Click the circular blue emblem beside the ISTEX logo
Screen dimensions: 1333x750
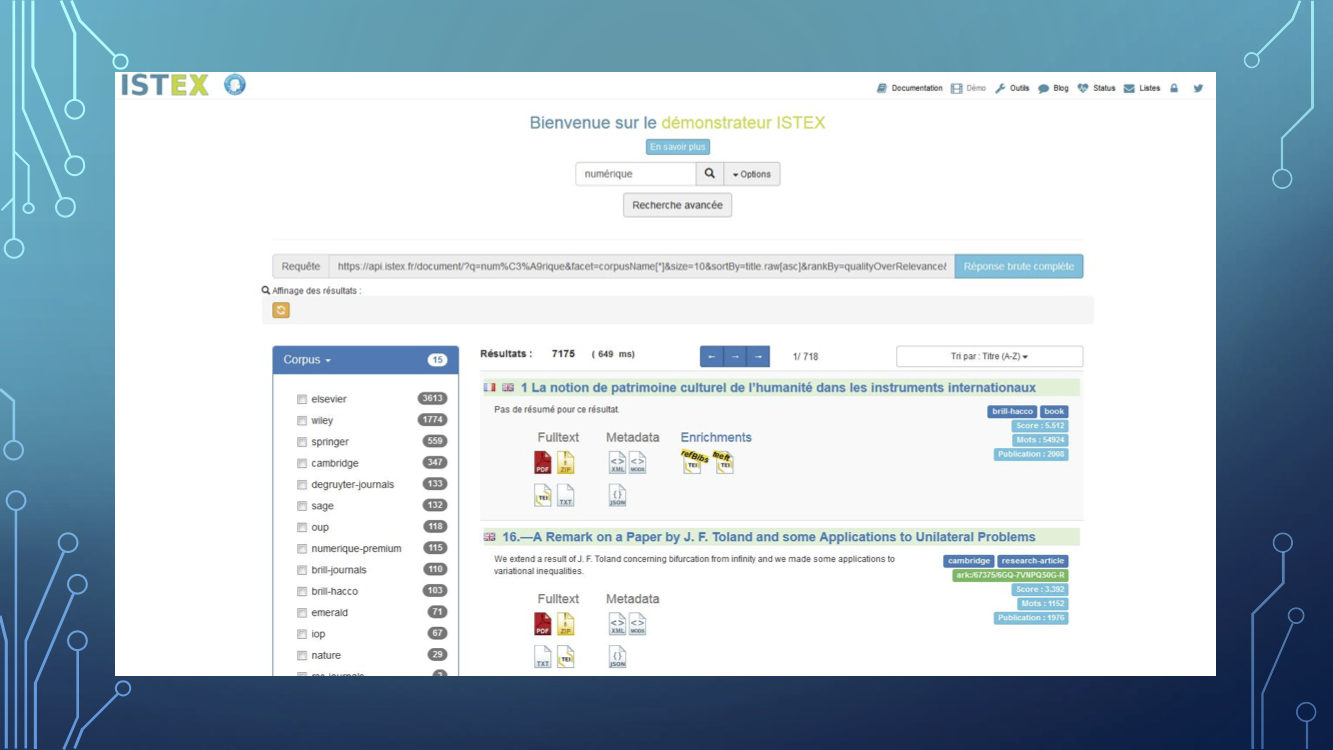(x=234, y=85)
